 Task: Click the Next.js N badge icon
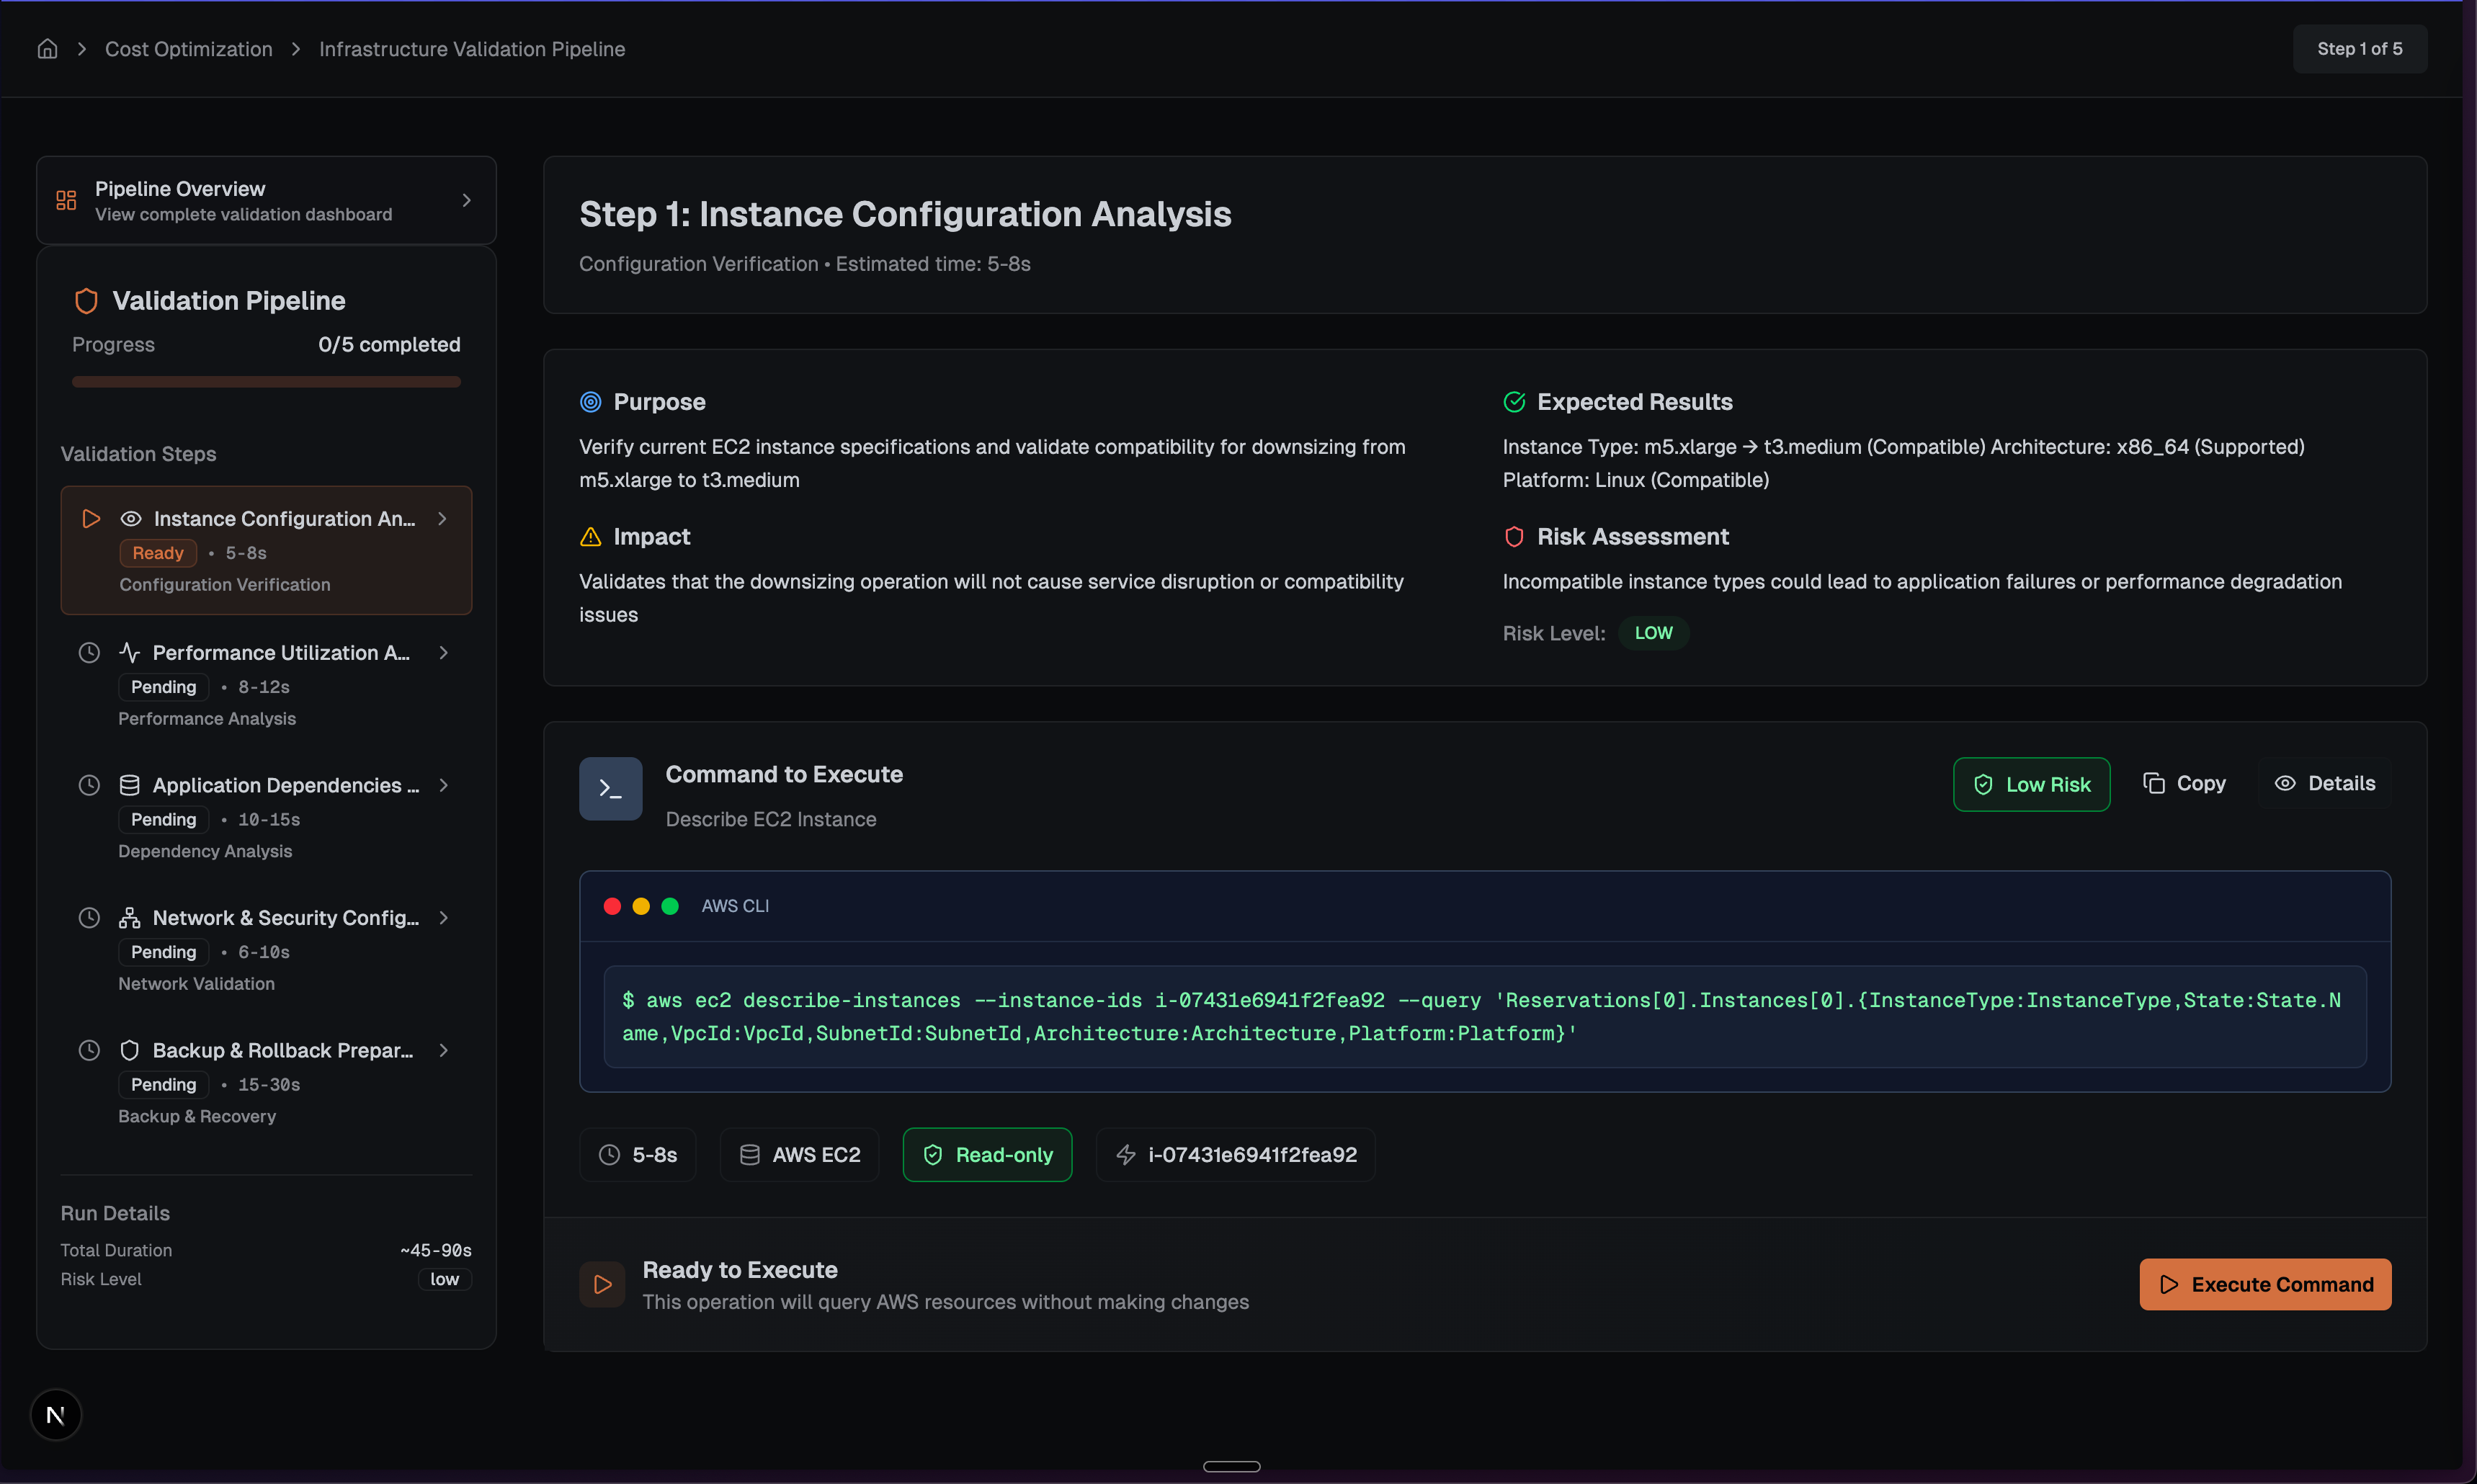[56, 1415]
